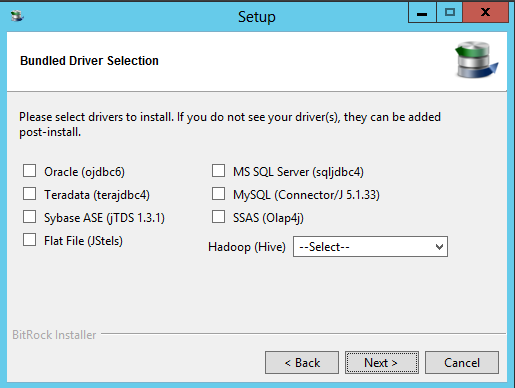Minimize the Setup window

pos(422,13)
